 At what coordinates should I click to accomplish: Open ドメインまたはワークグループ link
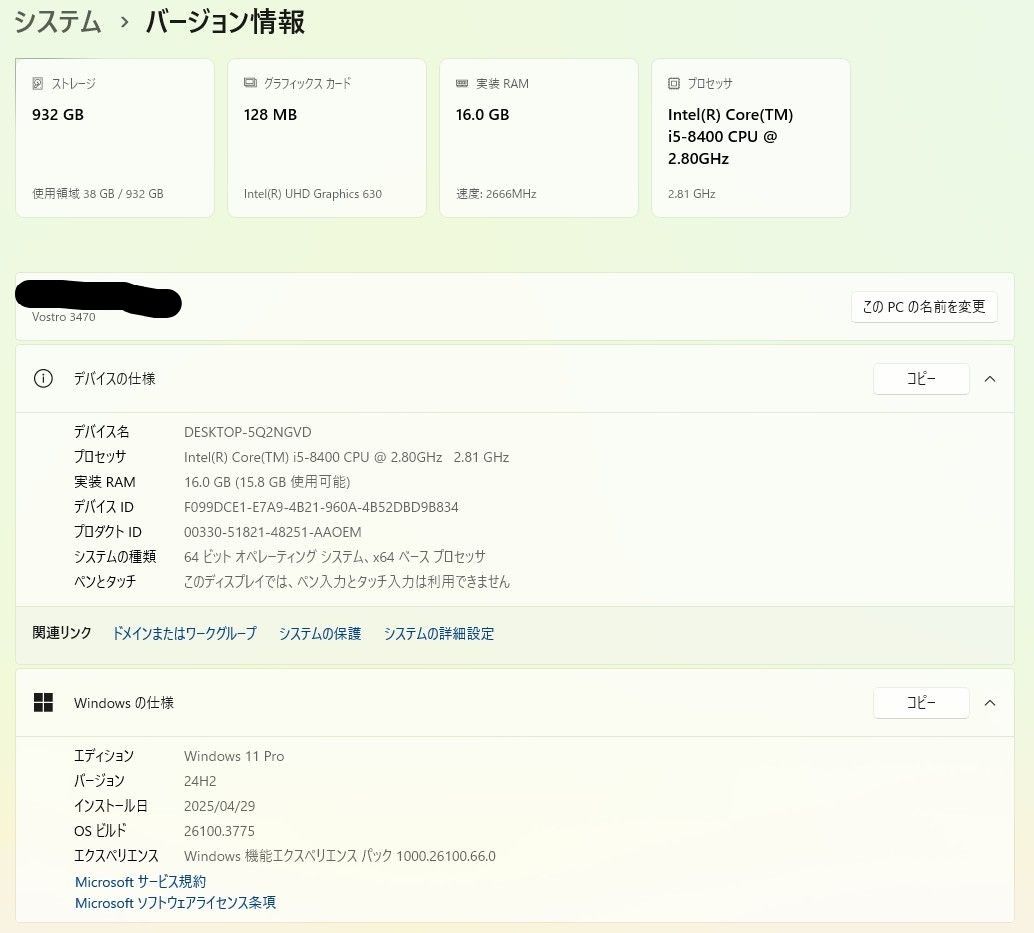[185, 634]
